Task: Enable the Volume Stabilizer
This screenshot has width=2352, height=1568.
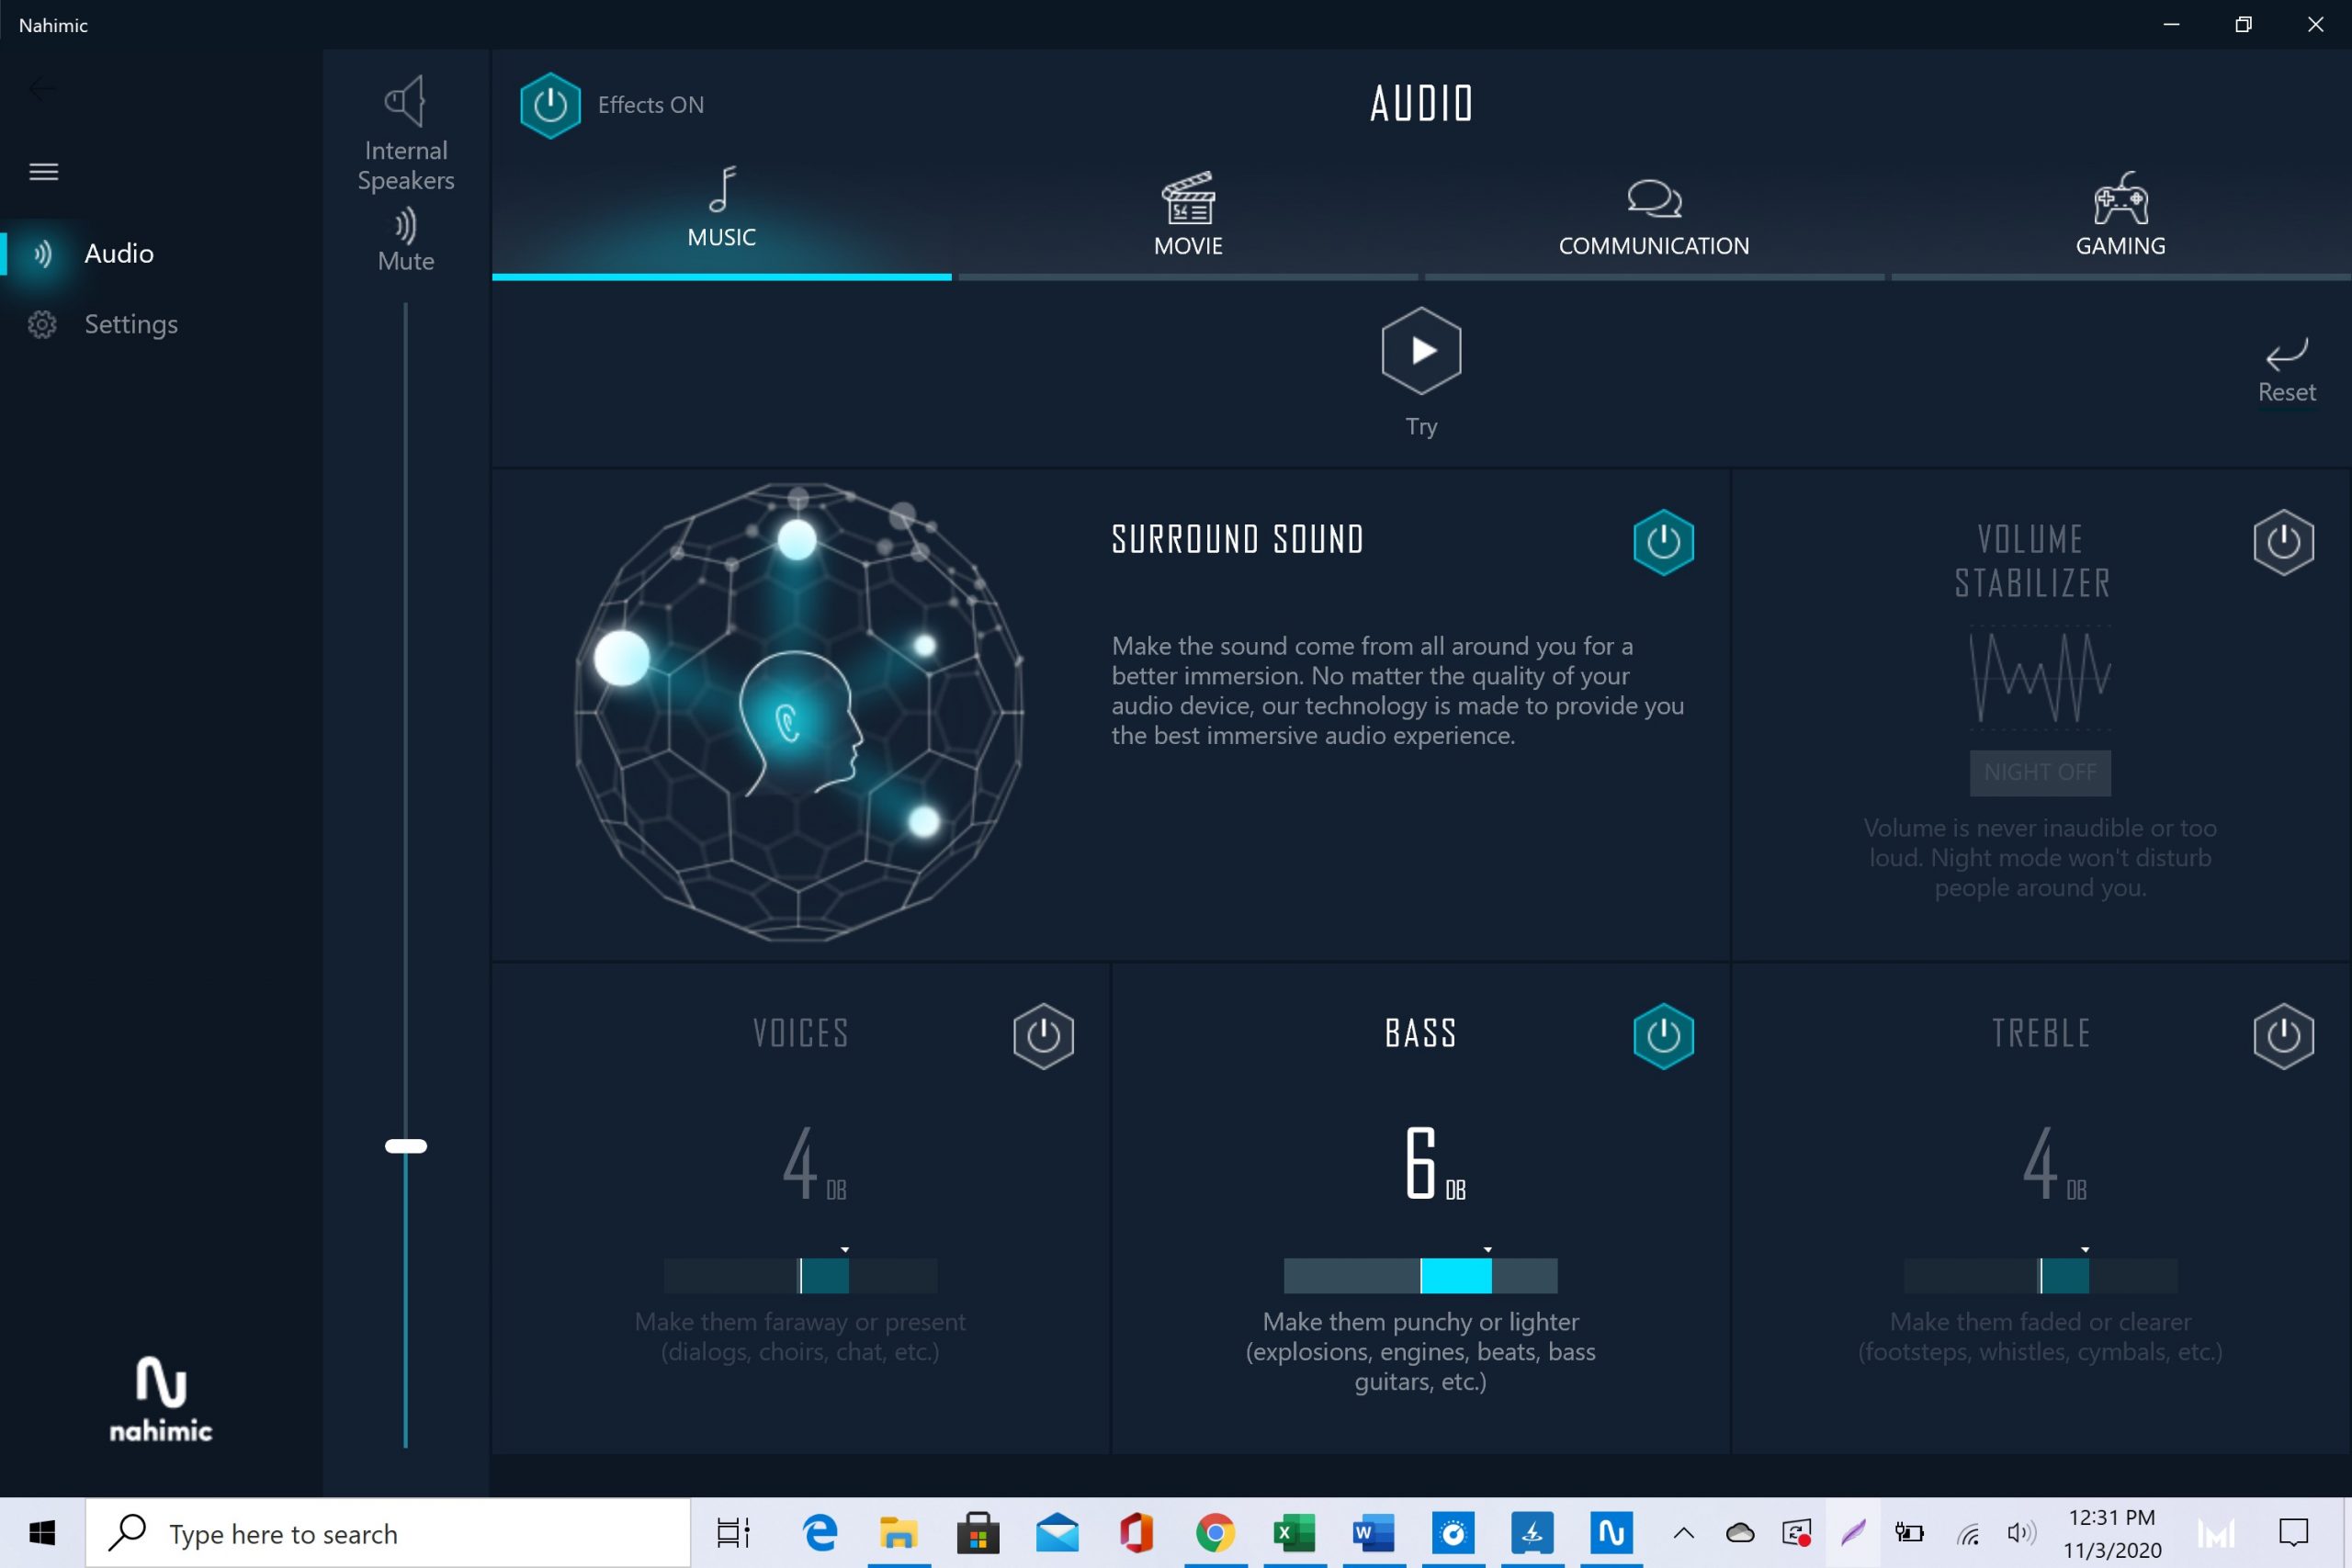Action: click(x=2282, y=542)
